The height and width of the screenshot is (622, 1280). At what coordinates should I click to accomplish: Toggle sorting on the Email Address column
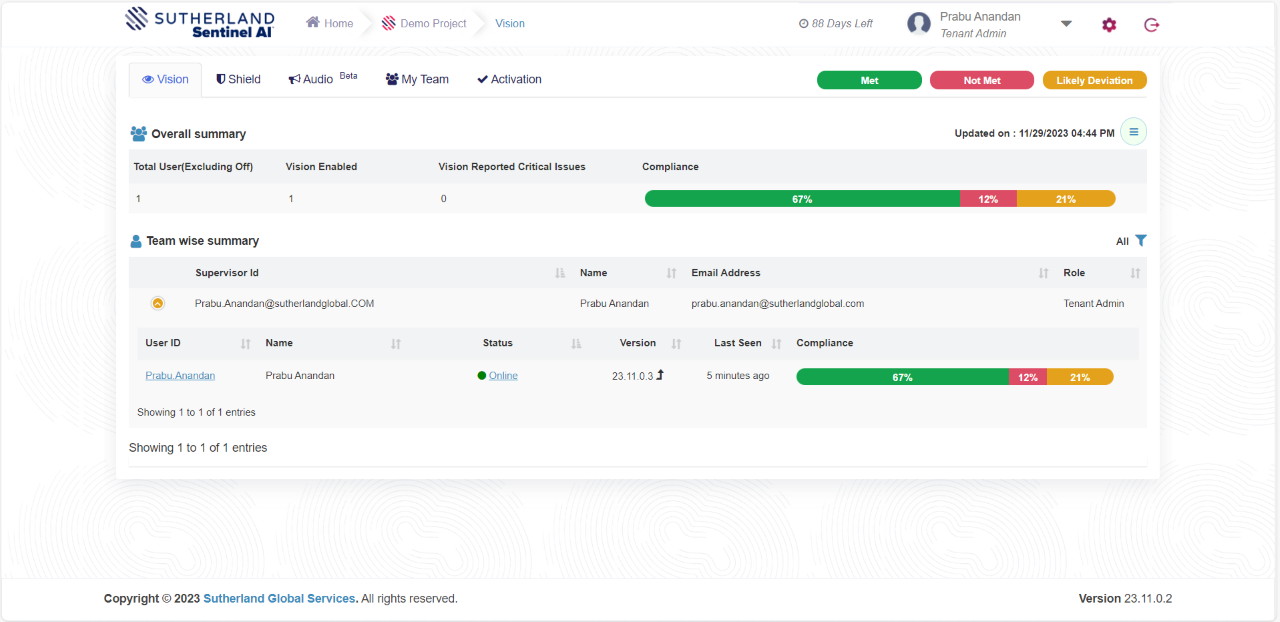point(1045,272)
